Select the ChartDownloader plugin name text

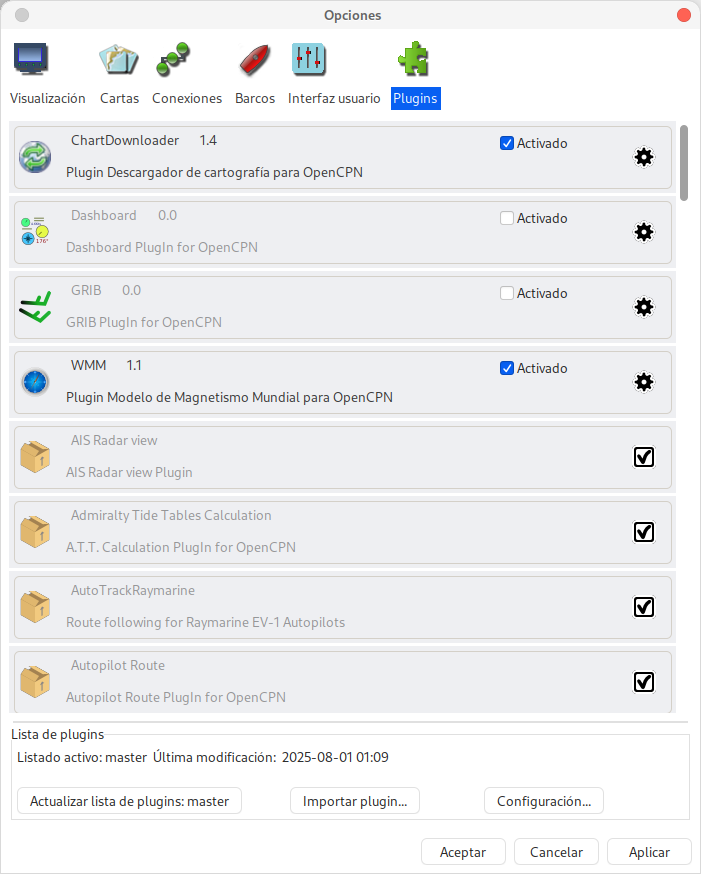tap(125, 140)
